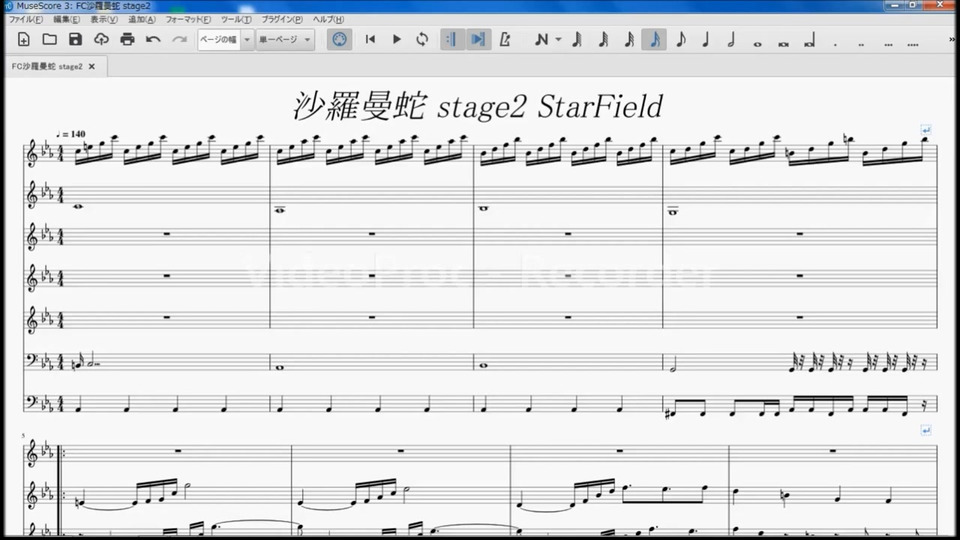Image resolution: width=960 pixels, height=540 pixels.
Task: Toggle MIDI input button
Action: pyautogui.click(x=339, y=40)
